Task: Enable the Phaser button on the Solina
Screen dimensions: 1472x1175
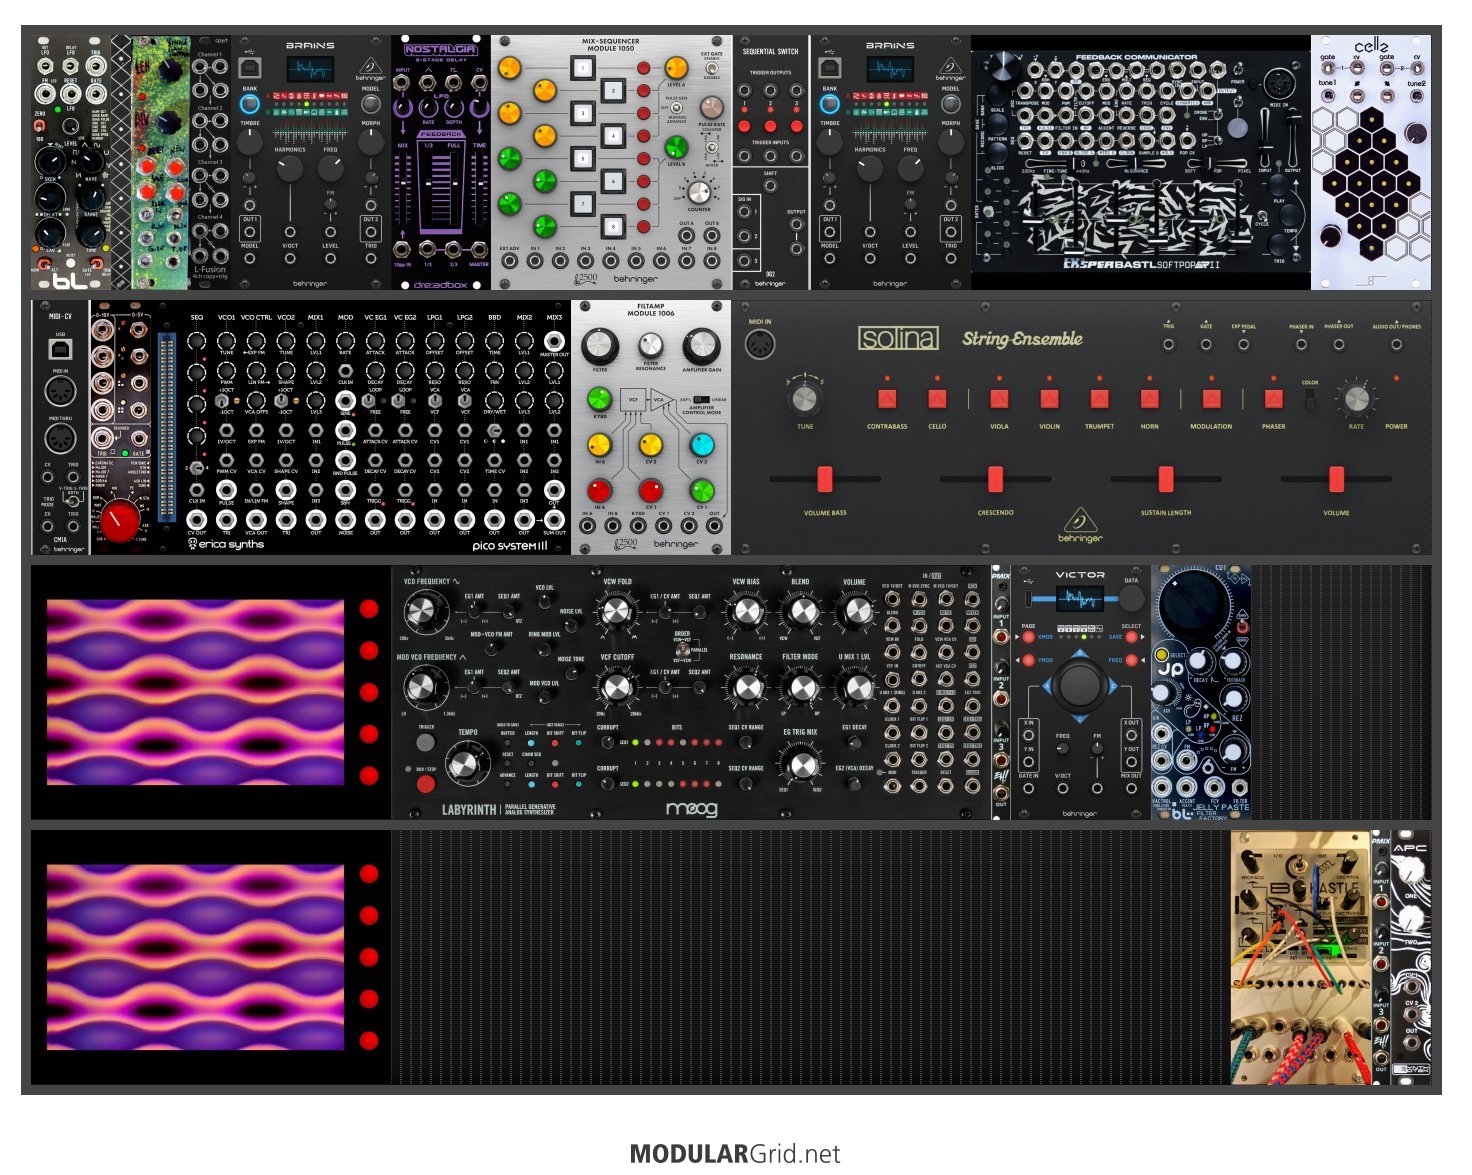Action: (1273, 400)
